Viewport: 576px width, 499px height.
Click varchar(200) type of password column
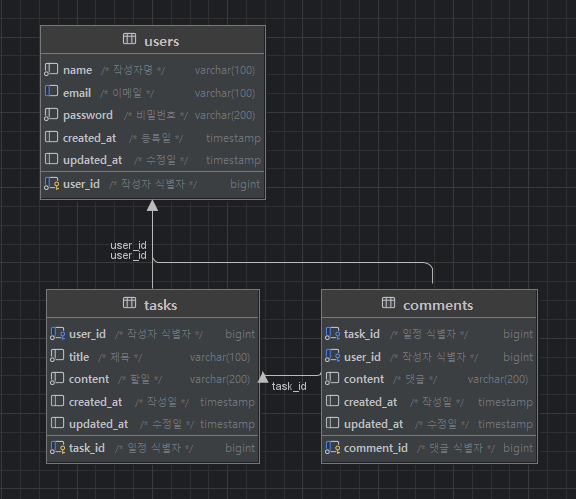pyautogui.click(x=225, y=115)
